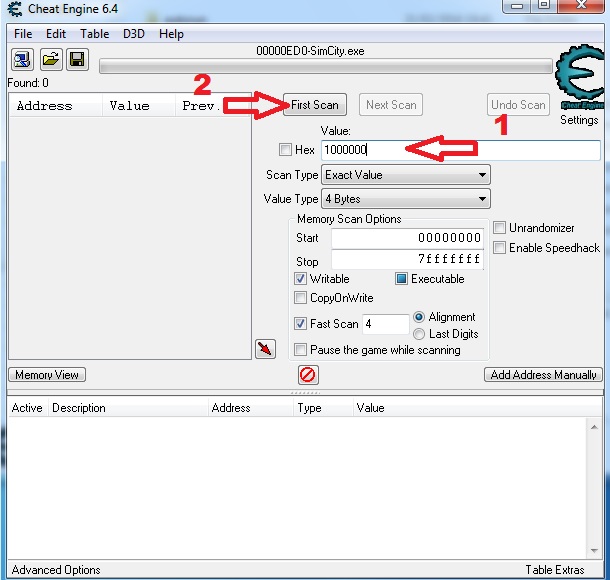Click the open folder toolbar icon
610x580 pixels.
click(51, 60)
